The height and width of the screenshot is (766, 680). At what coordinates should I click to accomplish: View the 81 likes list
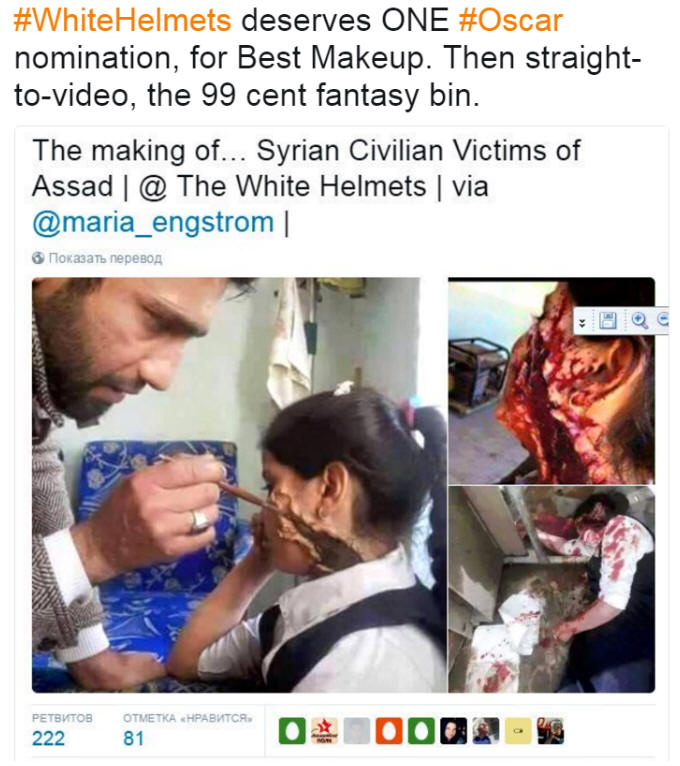pos(133,738)
